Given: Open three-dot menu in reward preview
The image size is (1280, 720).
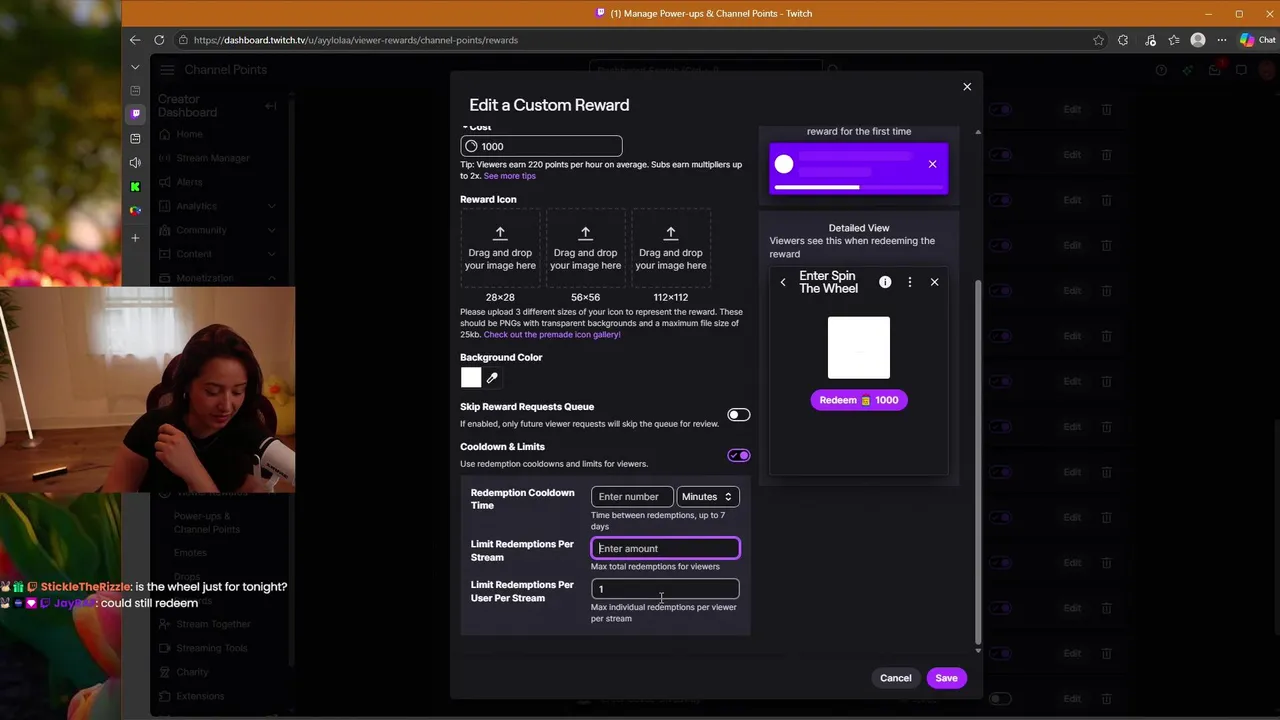Looking at the screenshot, I should [909, 283].
